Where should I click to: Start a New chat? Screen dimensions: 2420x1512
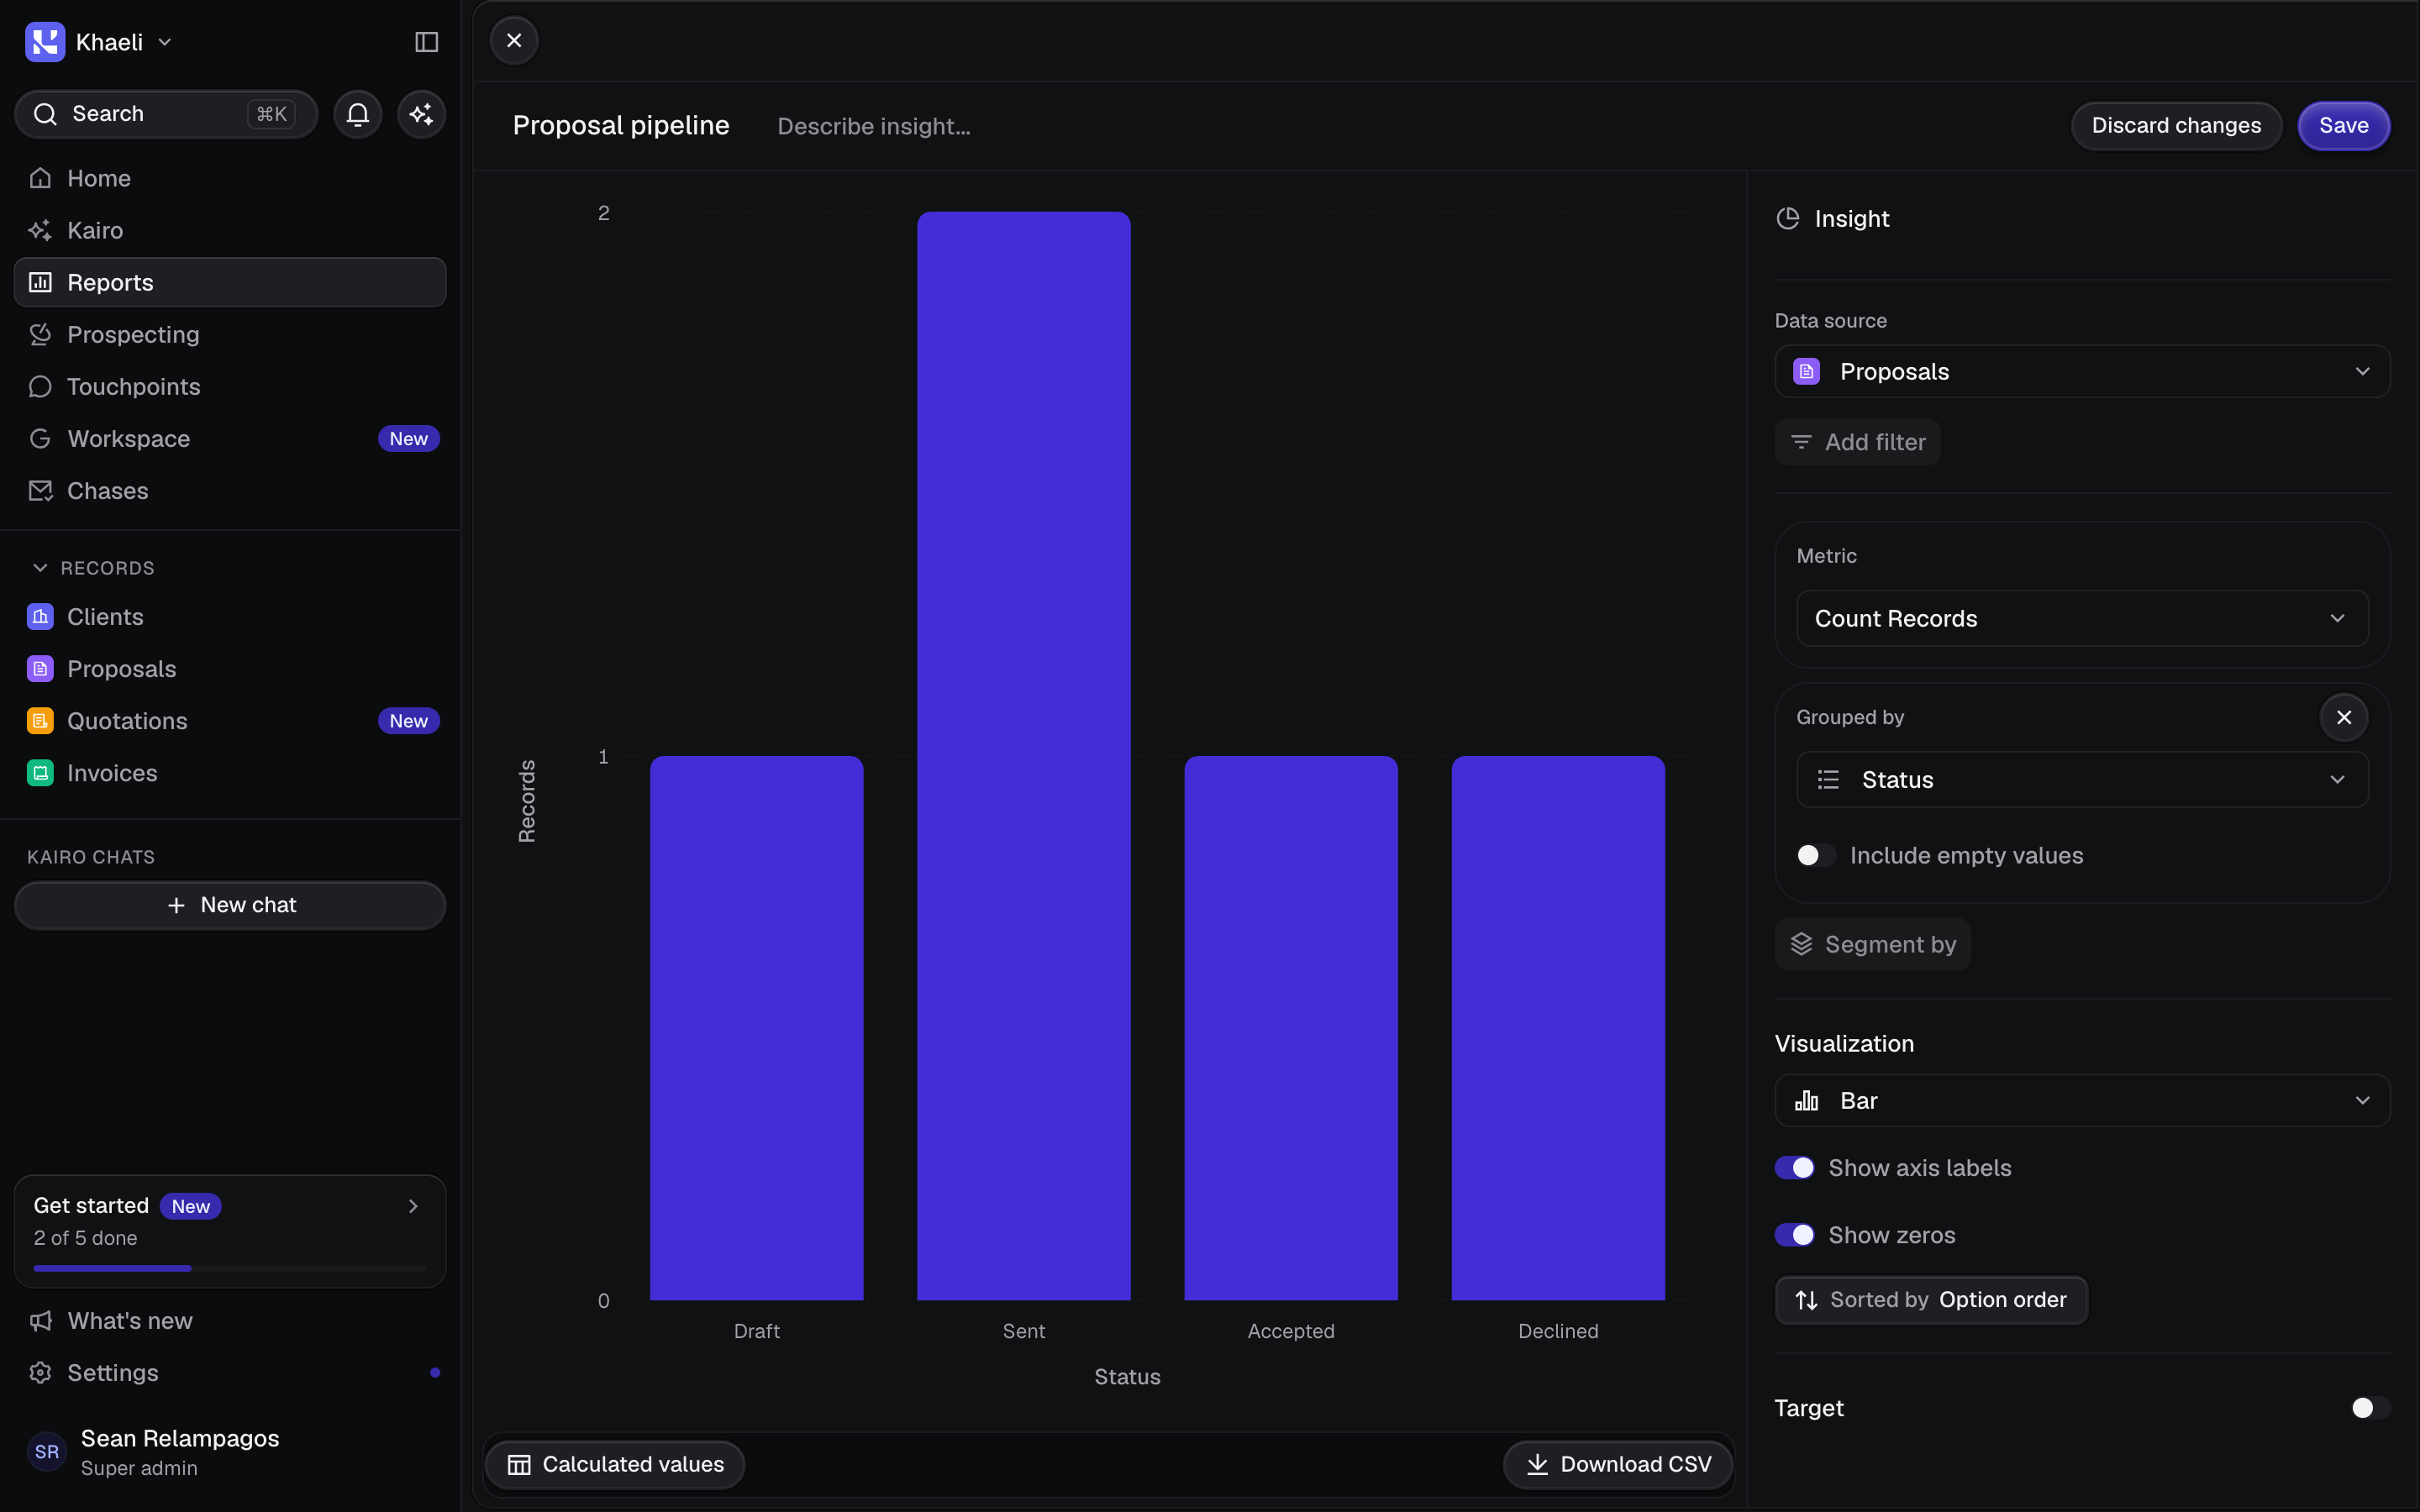pyautogui.click(x=230, y=905)
